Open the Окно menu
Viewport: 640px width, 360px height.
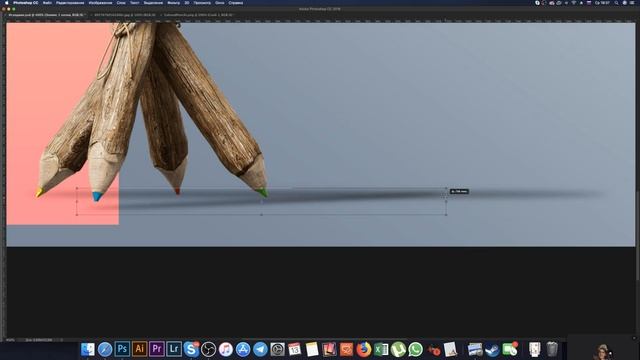220,3
